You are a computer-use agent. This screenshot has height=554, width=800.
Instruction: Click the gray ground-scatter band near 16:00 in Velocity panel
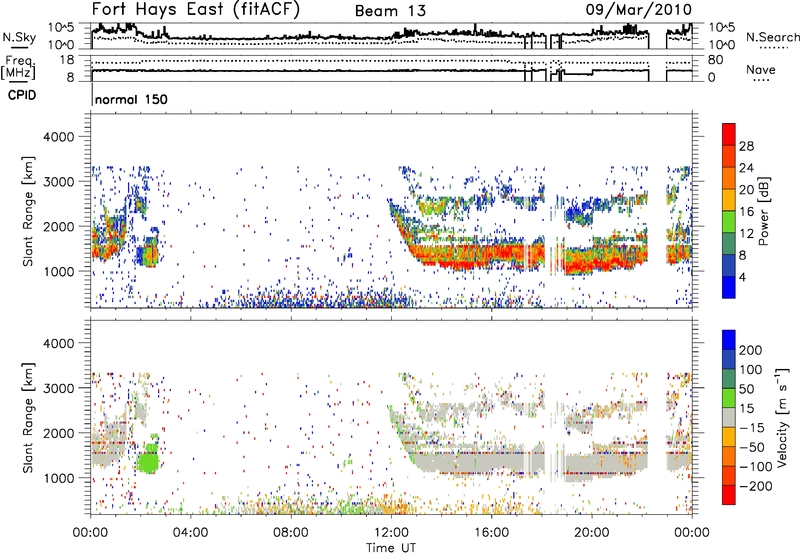[x=491, y=462]
